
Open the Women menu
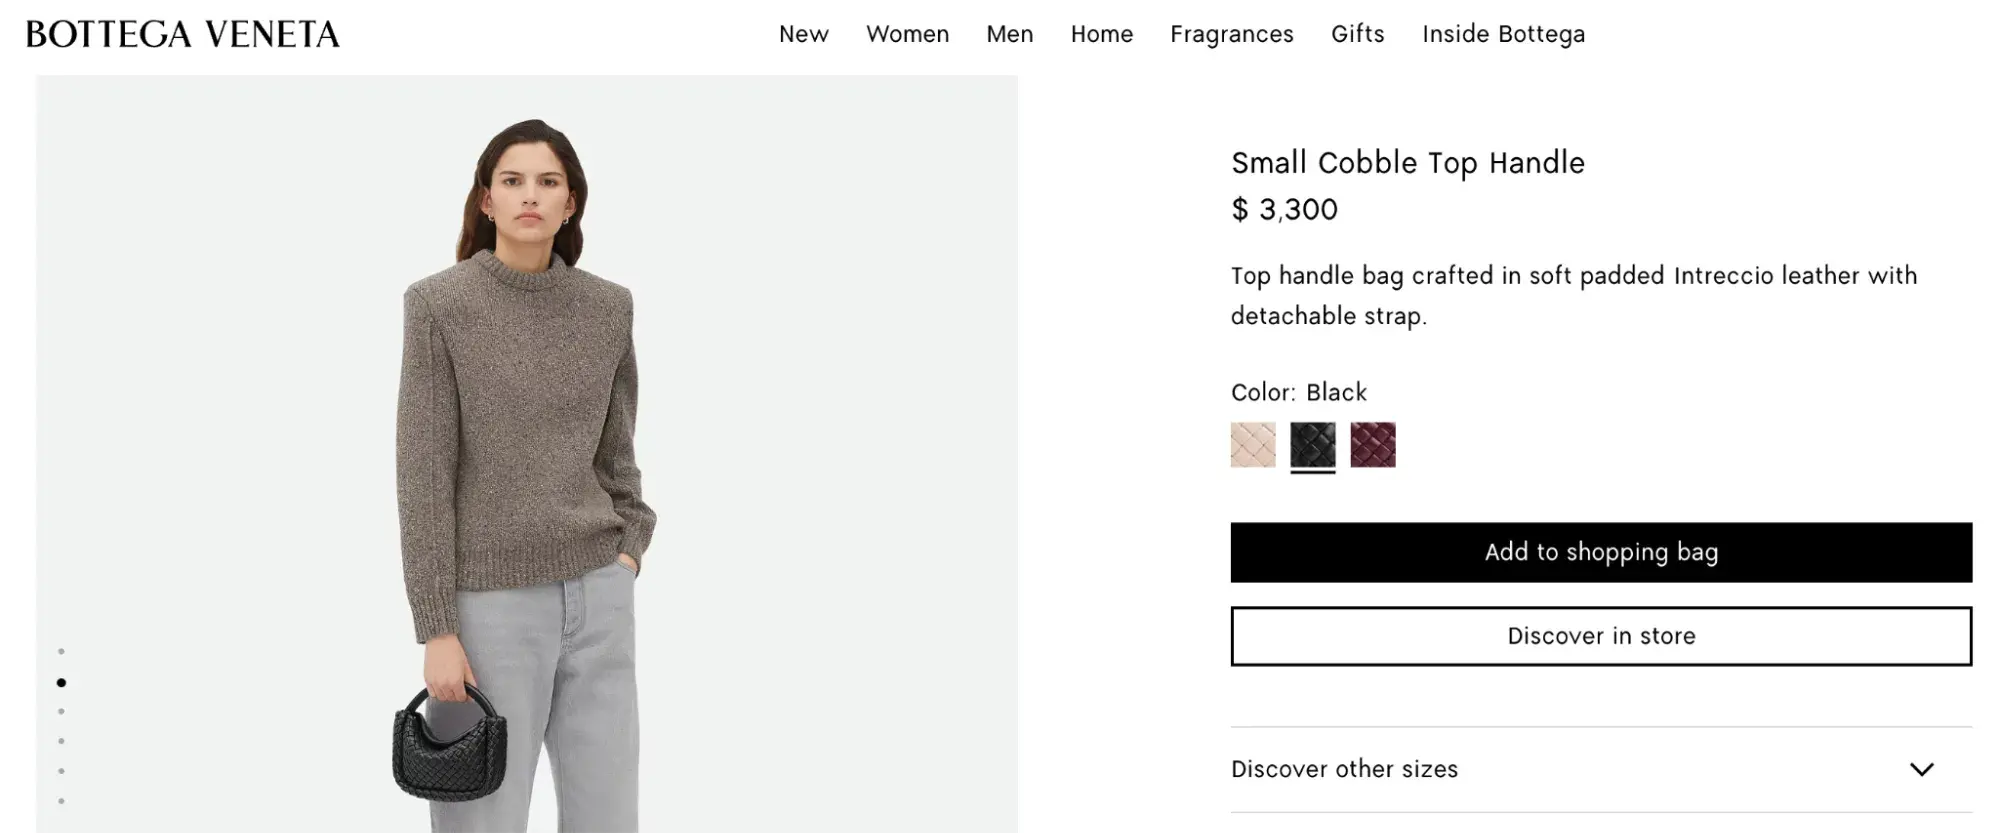click(x=907, y=34)
